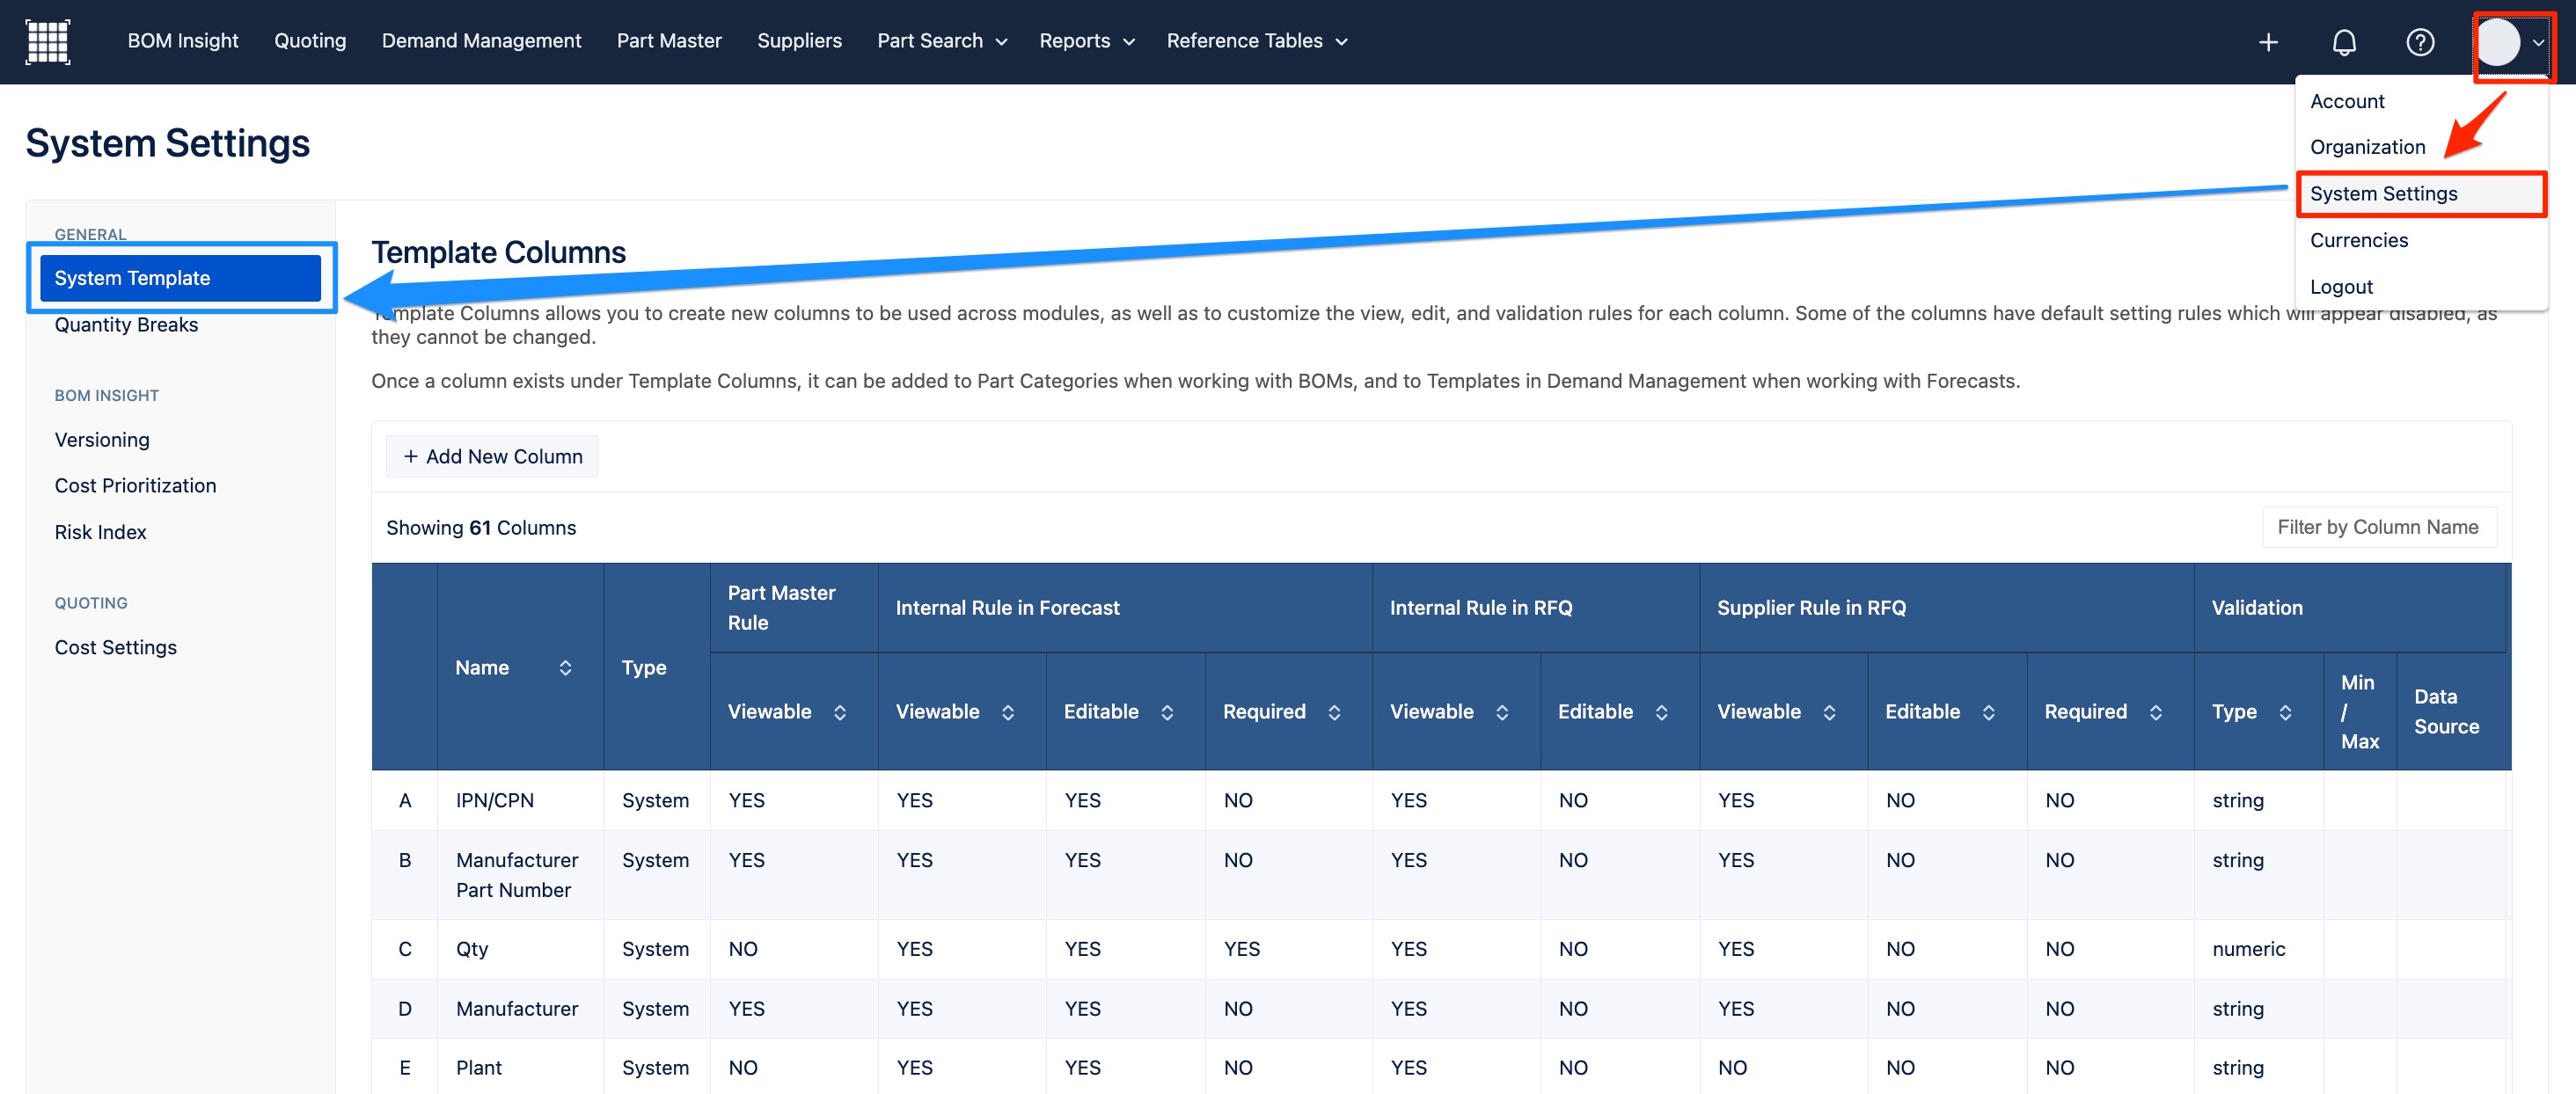Screen dimensions: 2576x1094
Task: Click Logout in user menu
Action: click(2340, 287)
